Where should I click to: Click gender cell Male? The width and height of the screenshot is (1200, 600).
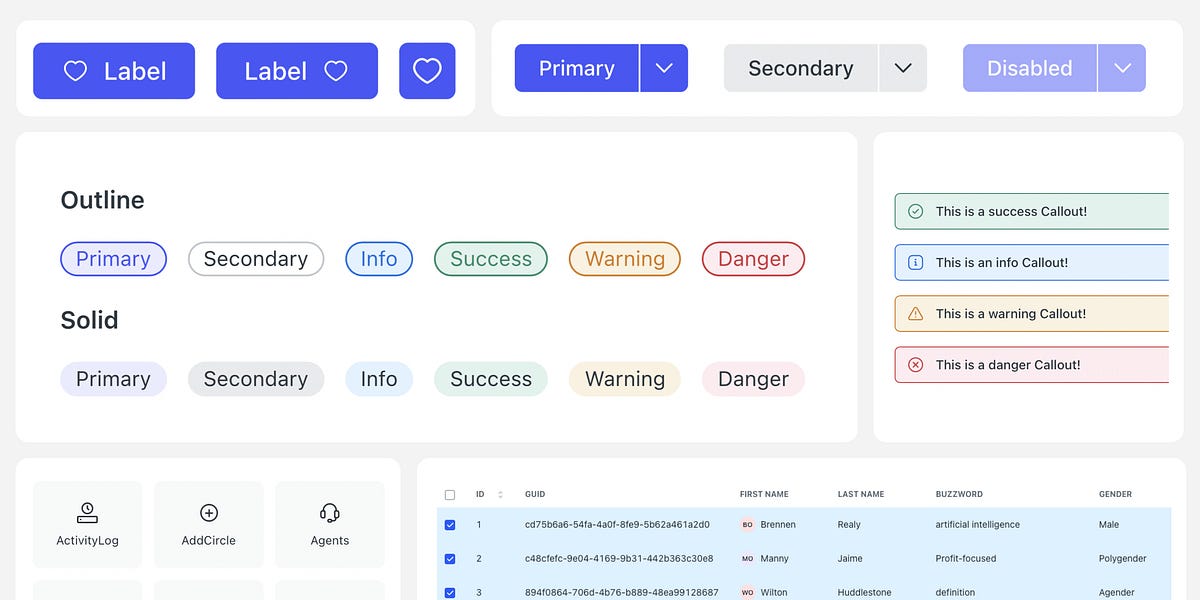pos(1109,525)
